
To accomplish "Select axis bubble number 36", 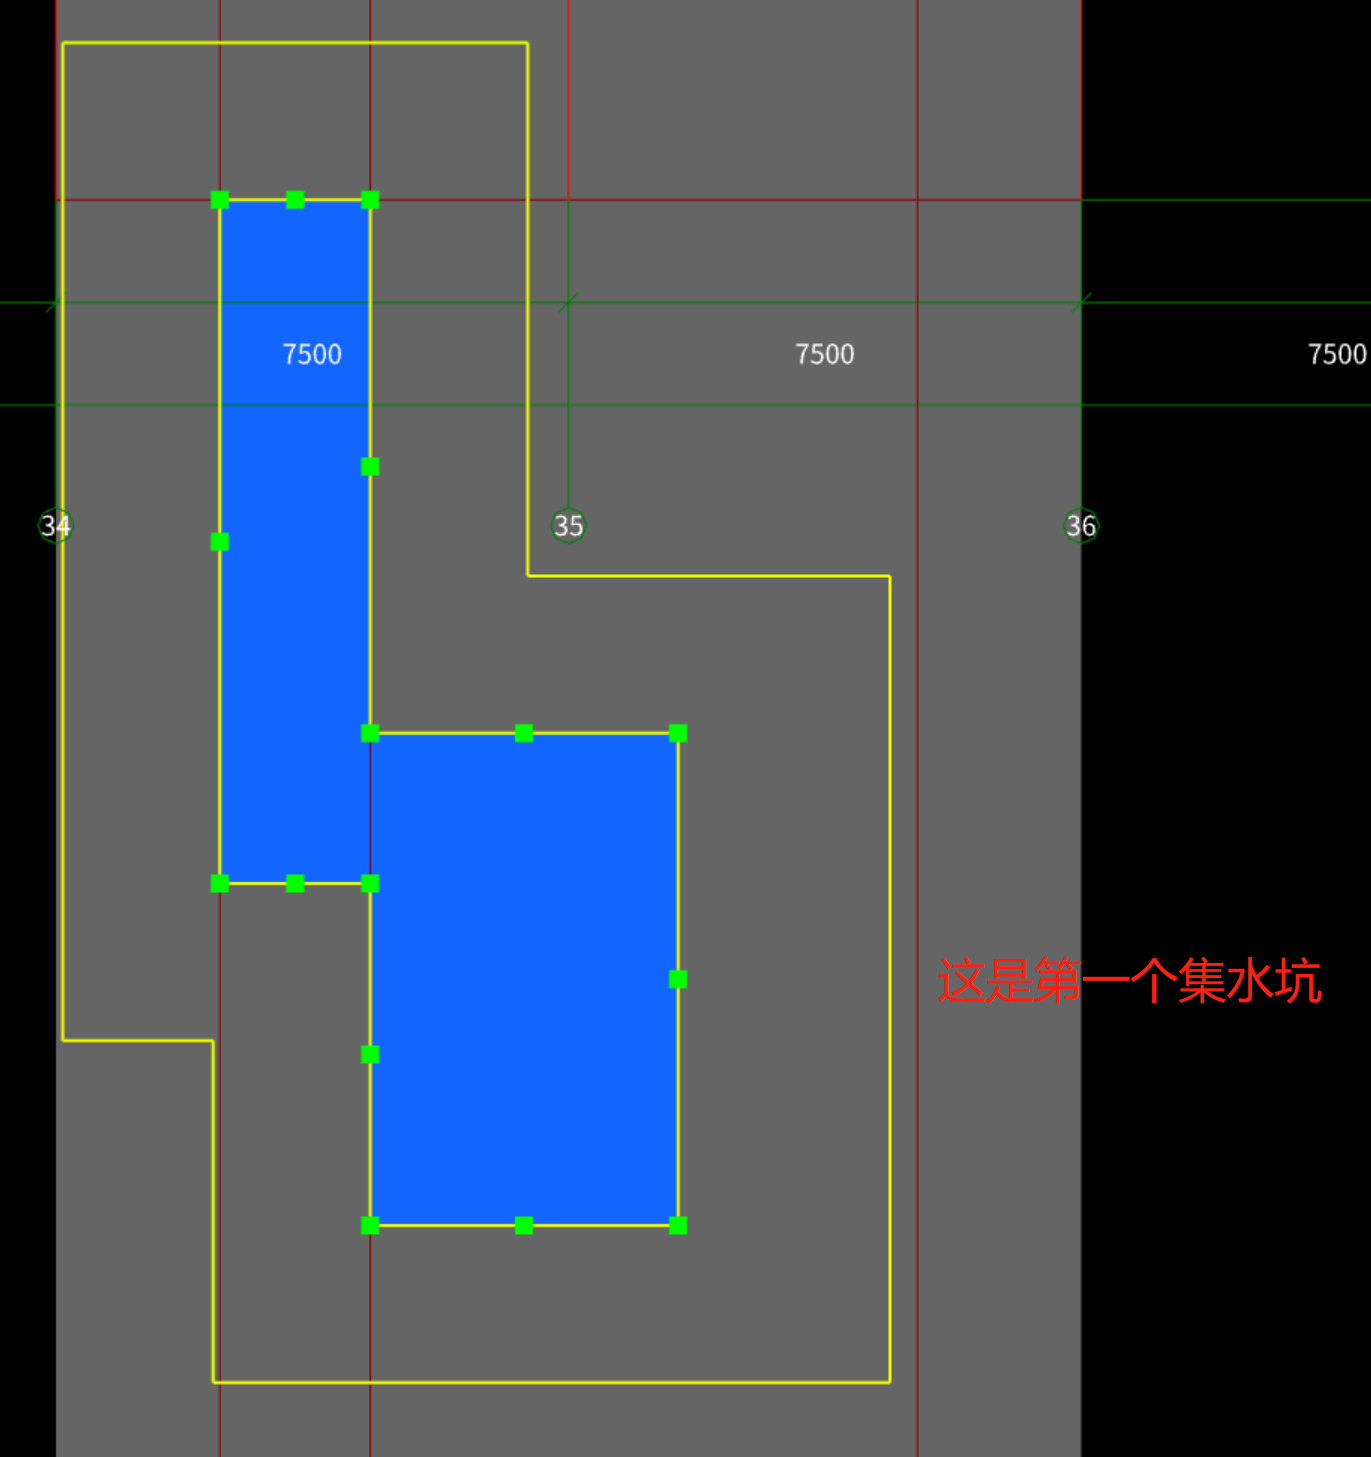I will pos(1081,526).
